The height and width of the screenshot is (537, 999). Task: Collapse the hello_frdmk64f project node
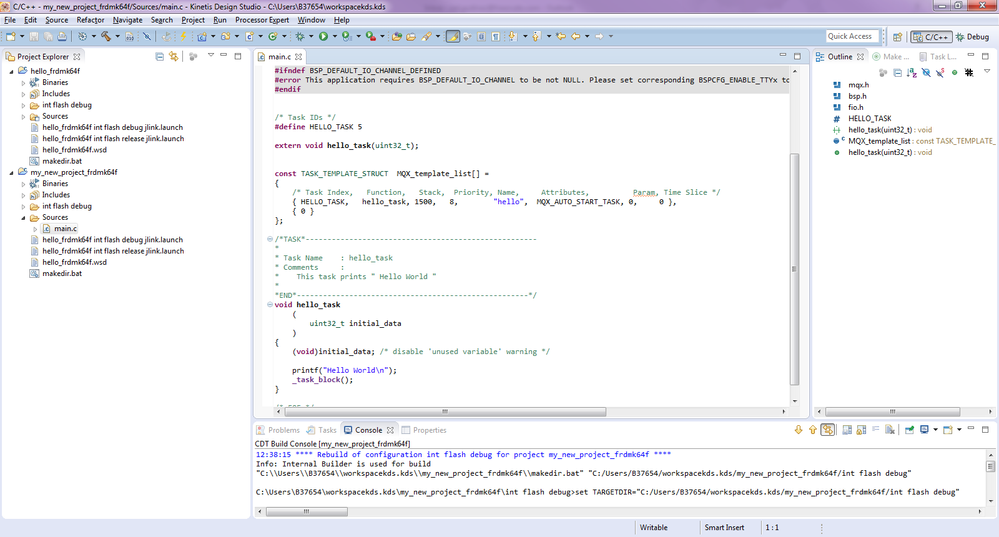pos(11,71)
